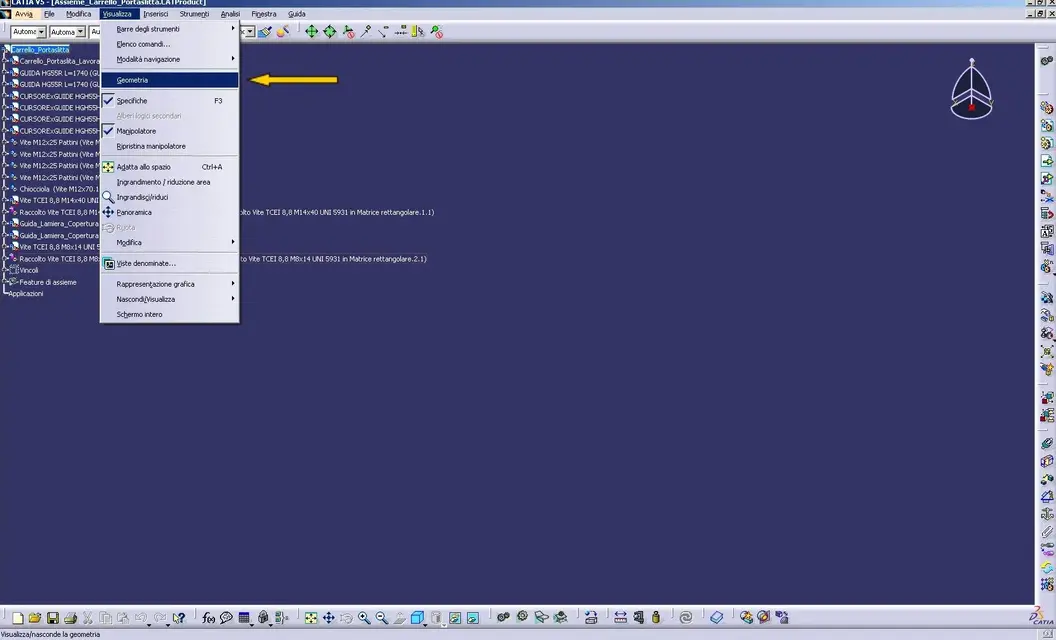Choose Ingrandimento / riduzione area
The image size is (1056, 640).
[169, 182]
